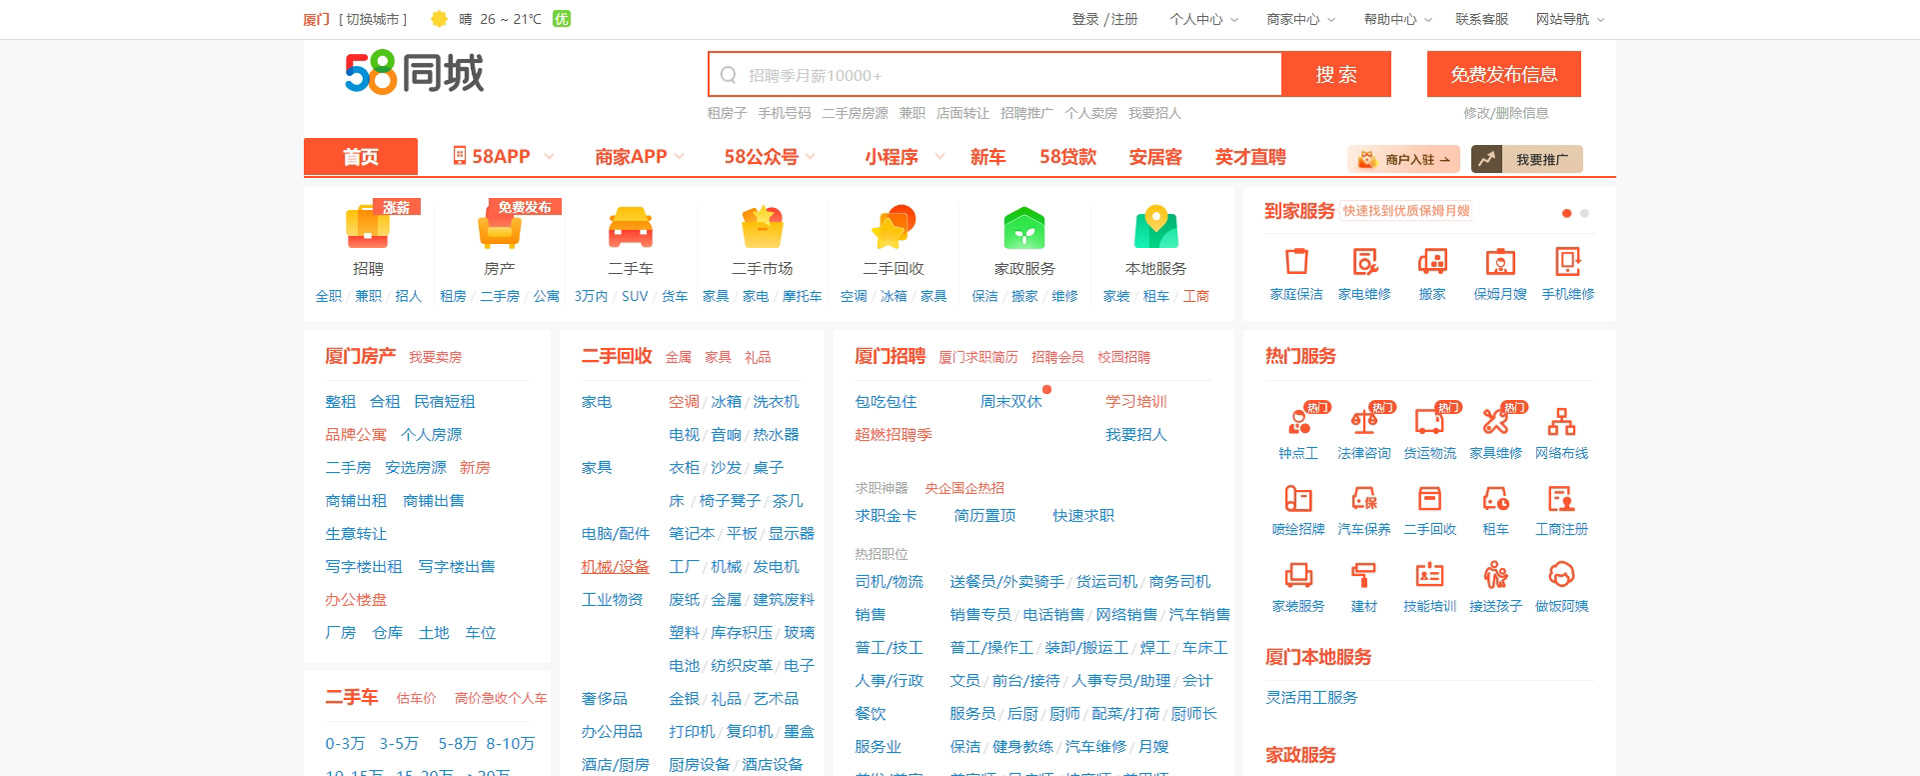The width and height of the screenshot is (1920, 776).
Task: Click the 58同城 site logo
Action: click(x=414, y=73)
